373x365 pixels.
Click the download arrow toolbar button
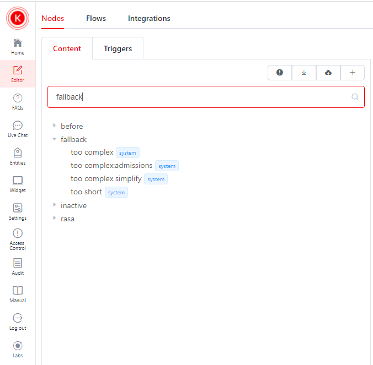pos(304,72)
